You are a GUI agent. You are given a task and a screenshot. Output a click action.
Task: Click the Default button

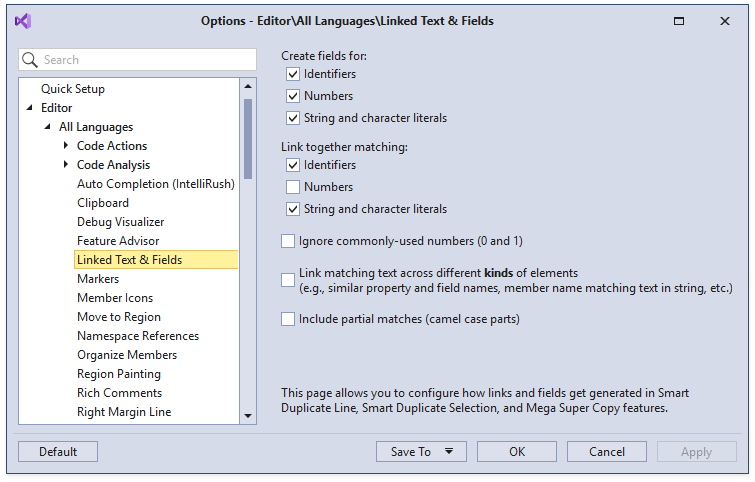[58, 452]
